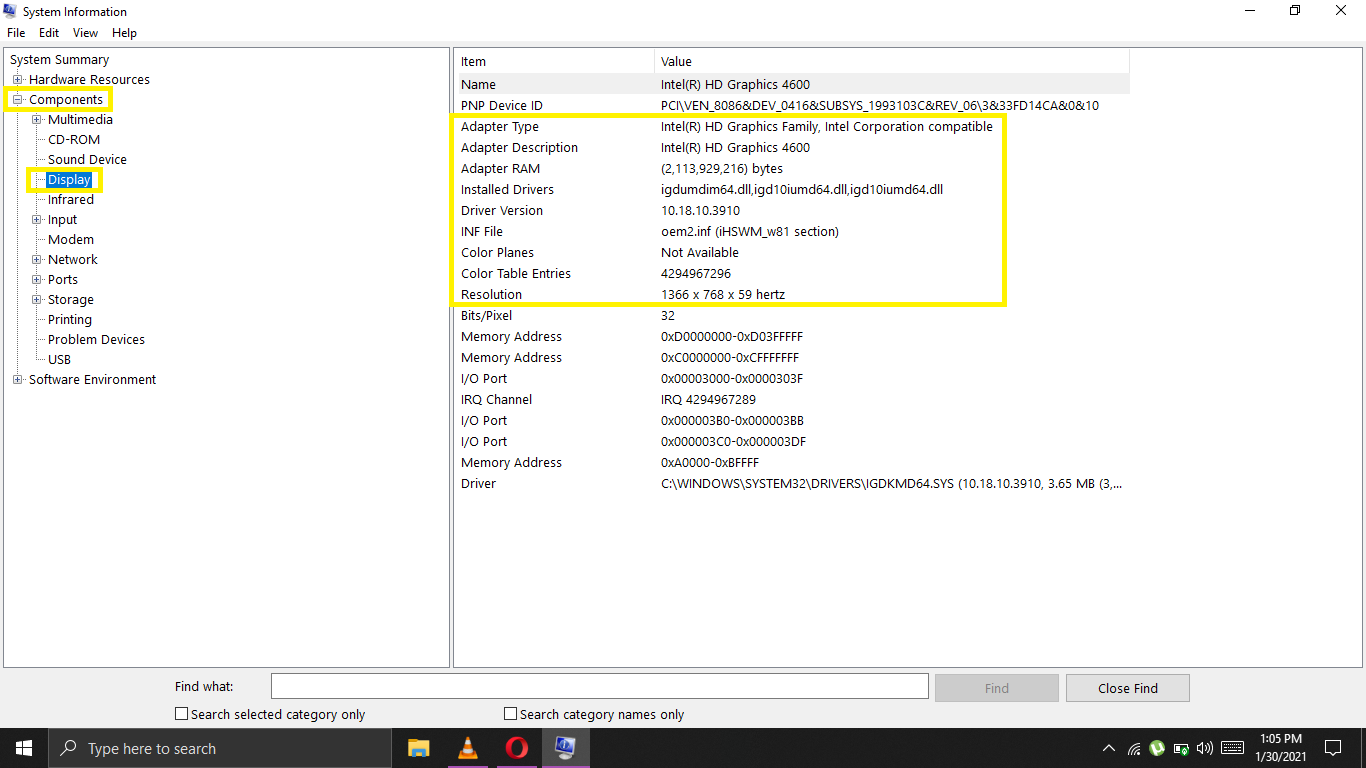Image resolution: width=1366 pixels, height=768 pixels.
Task: Select CD-ROM in the tree
Action: [x=74, y=140]
